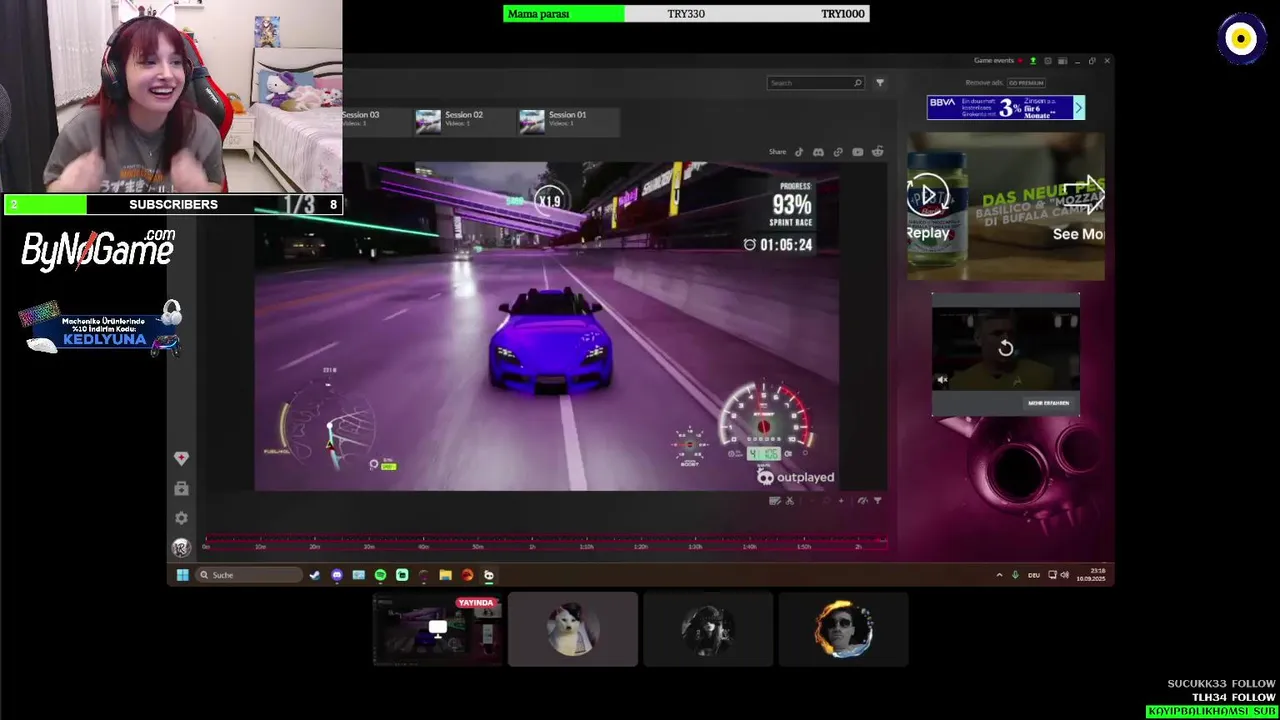Click the plus zoom-in timeline icon
Image resolution: width=1280 pixels, height=720 pixels.
841,501
